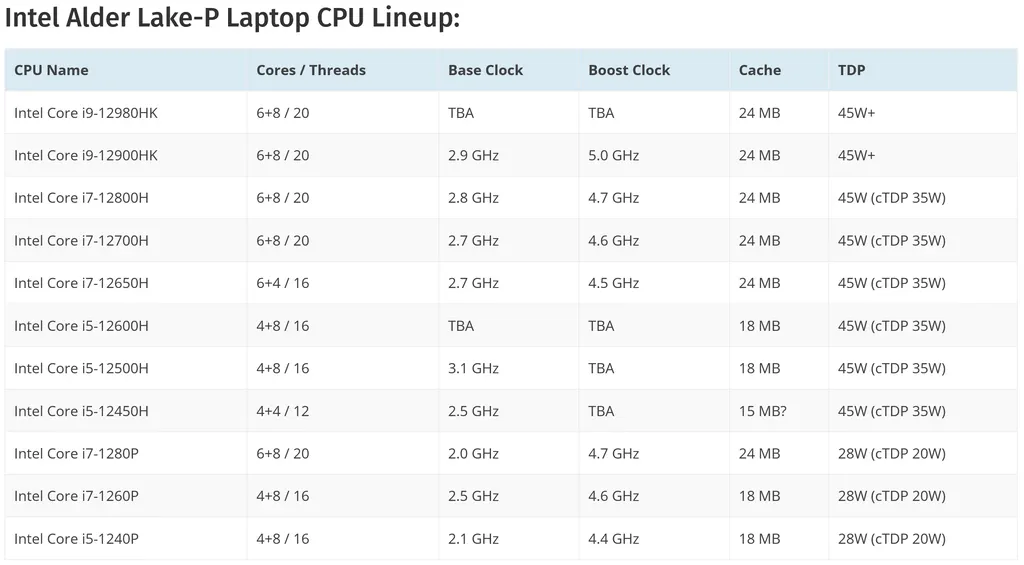Click the 5.0 GHz boost clock value
The height and width of the screenshot is (565, 1024).
click(x=614, y=156)
